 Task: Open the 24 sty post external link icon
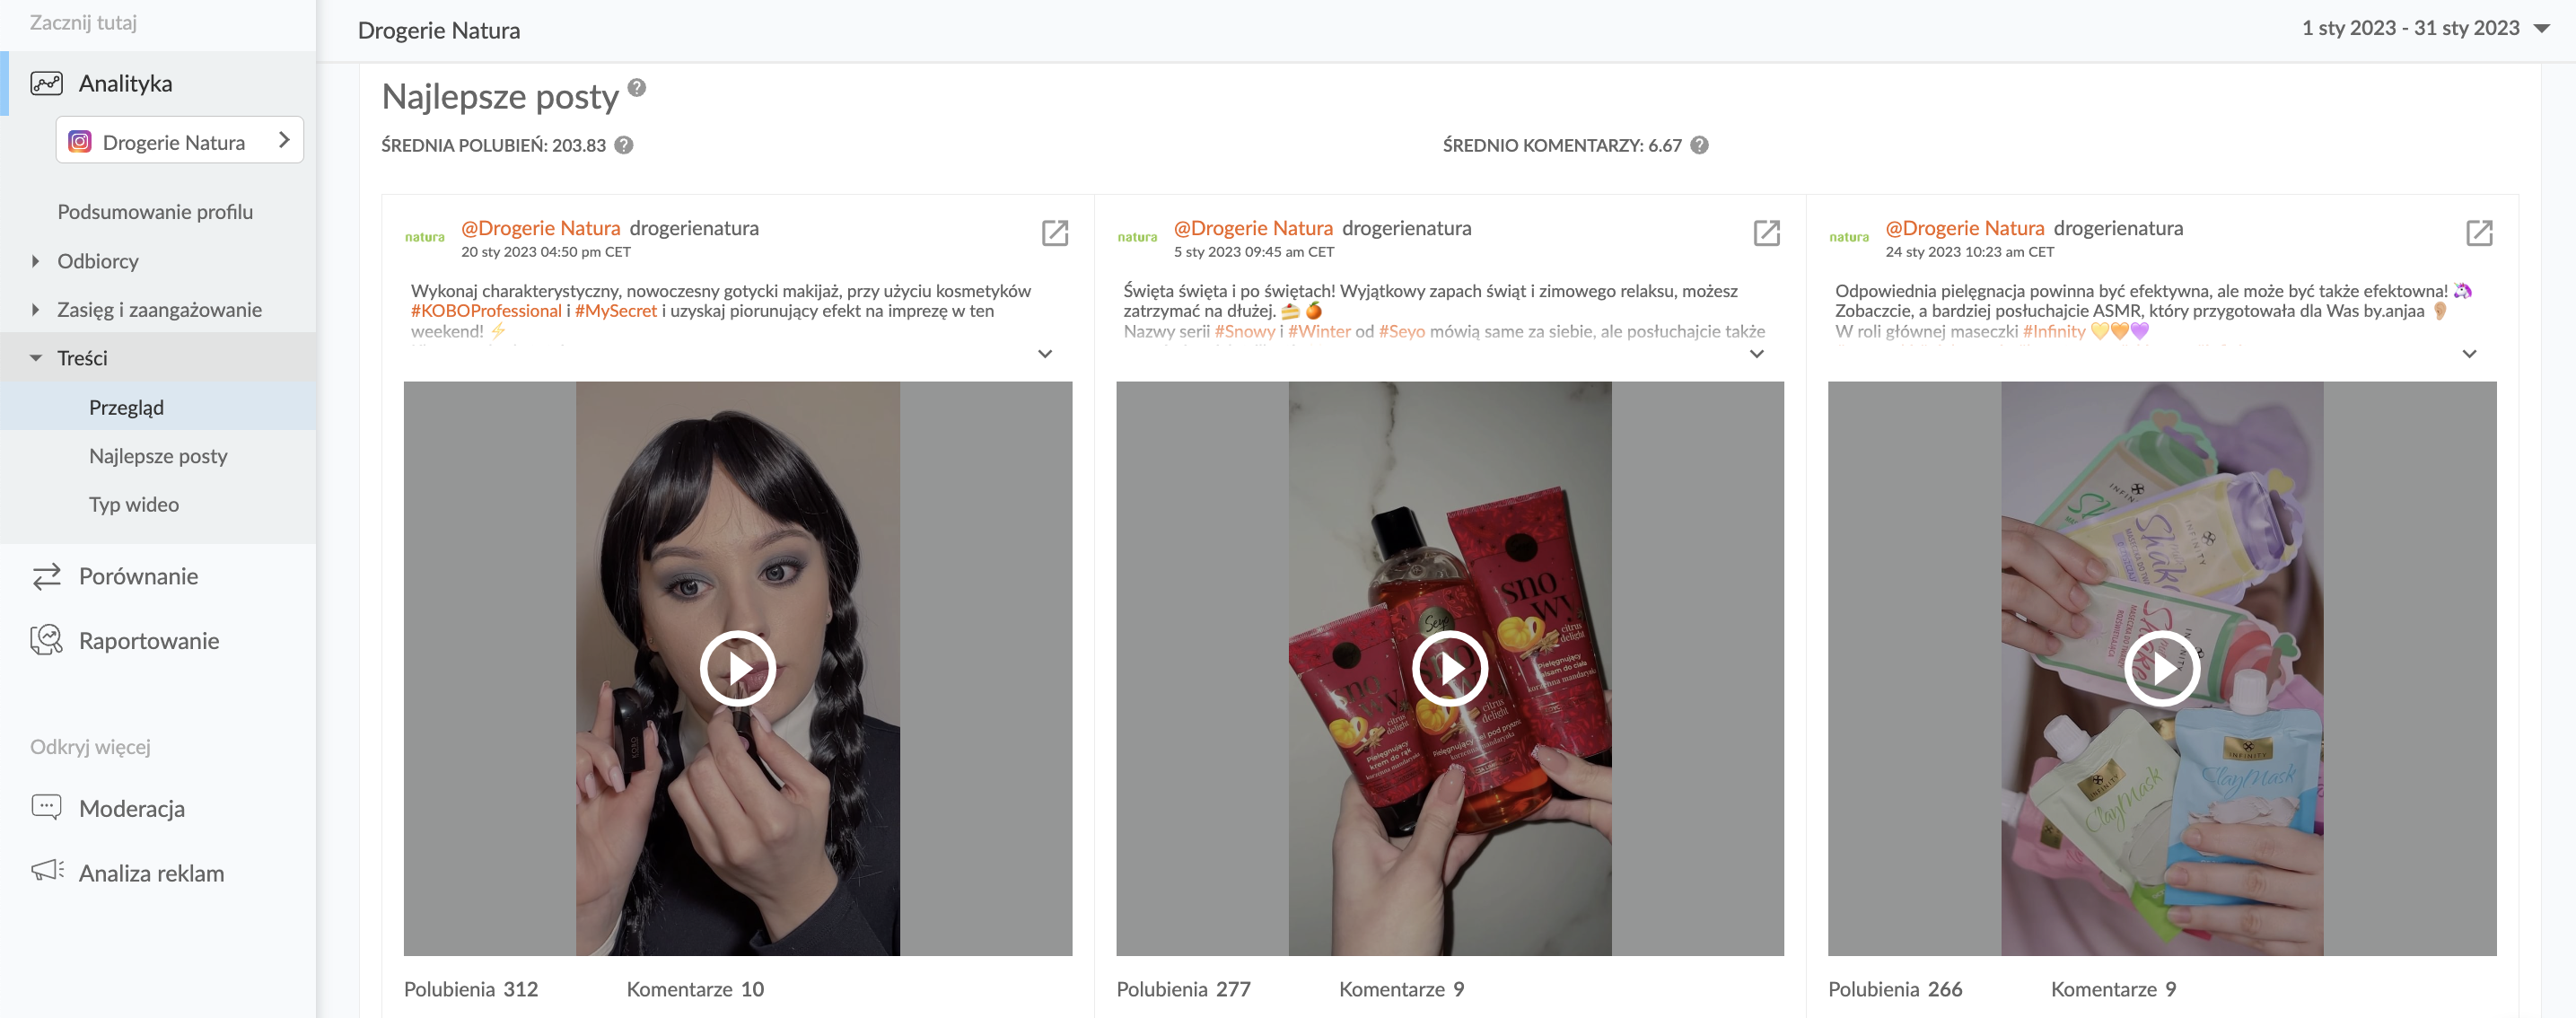(x=2479, y=233)
